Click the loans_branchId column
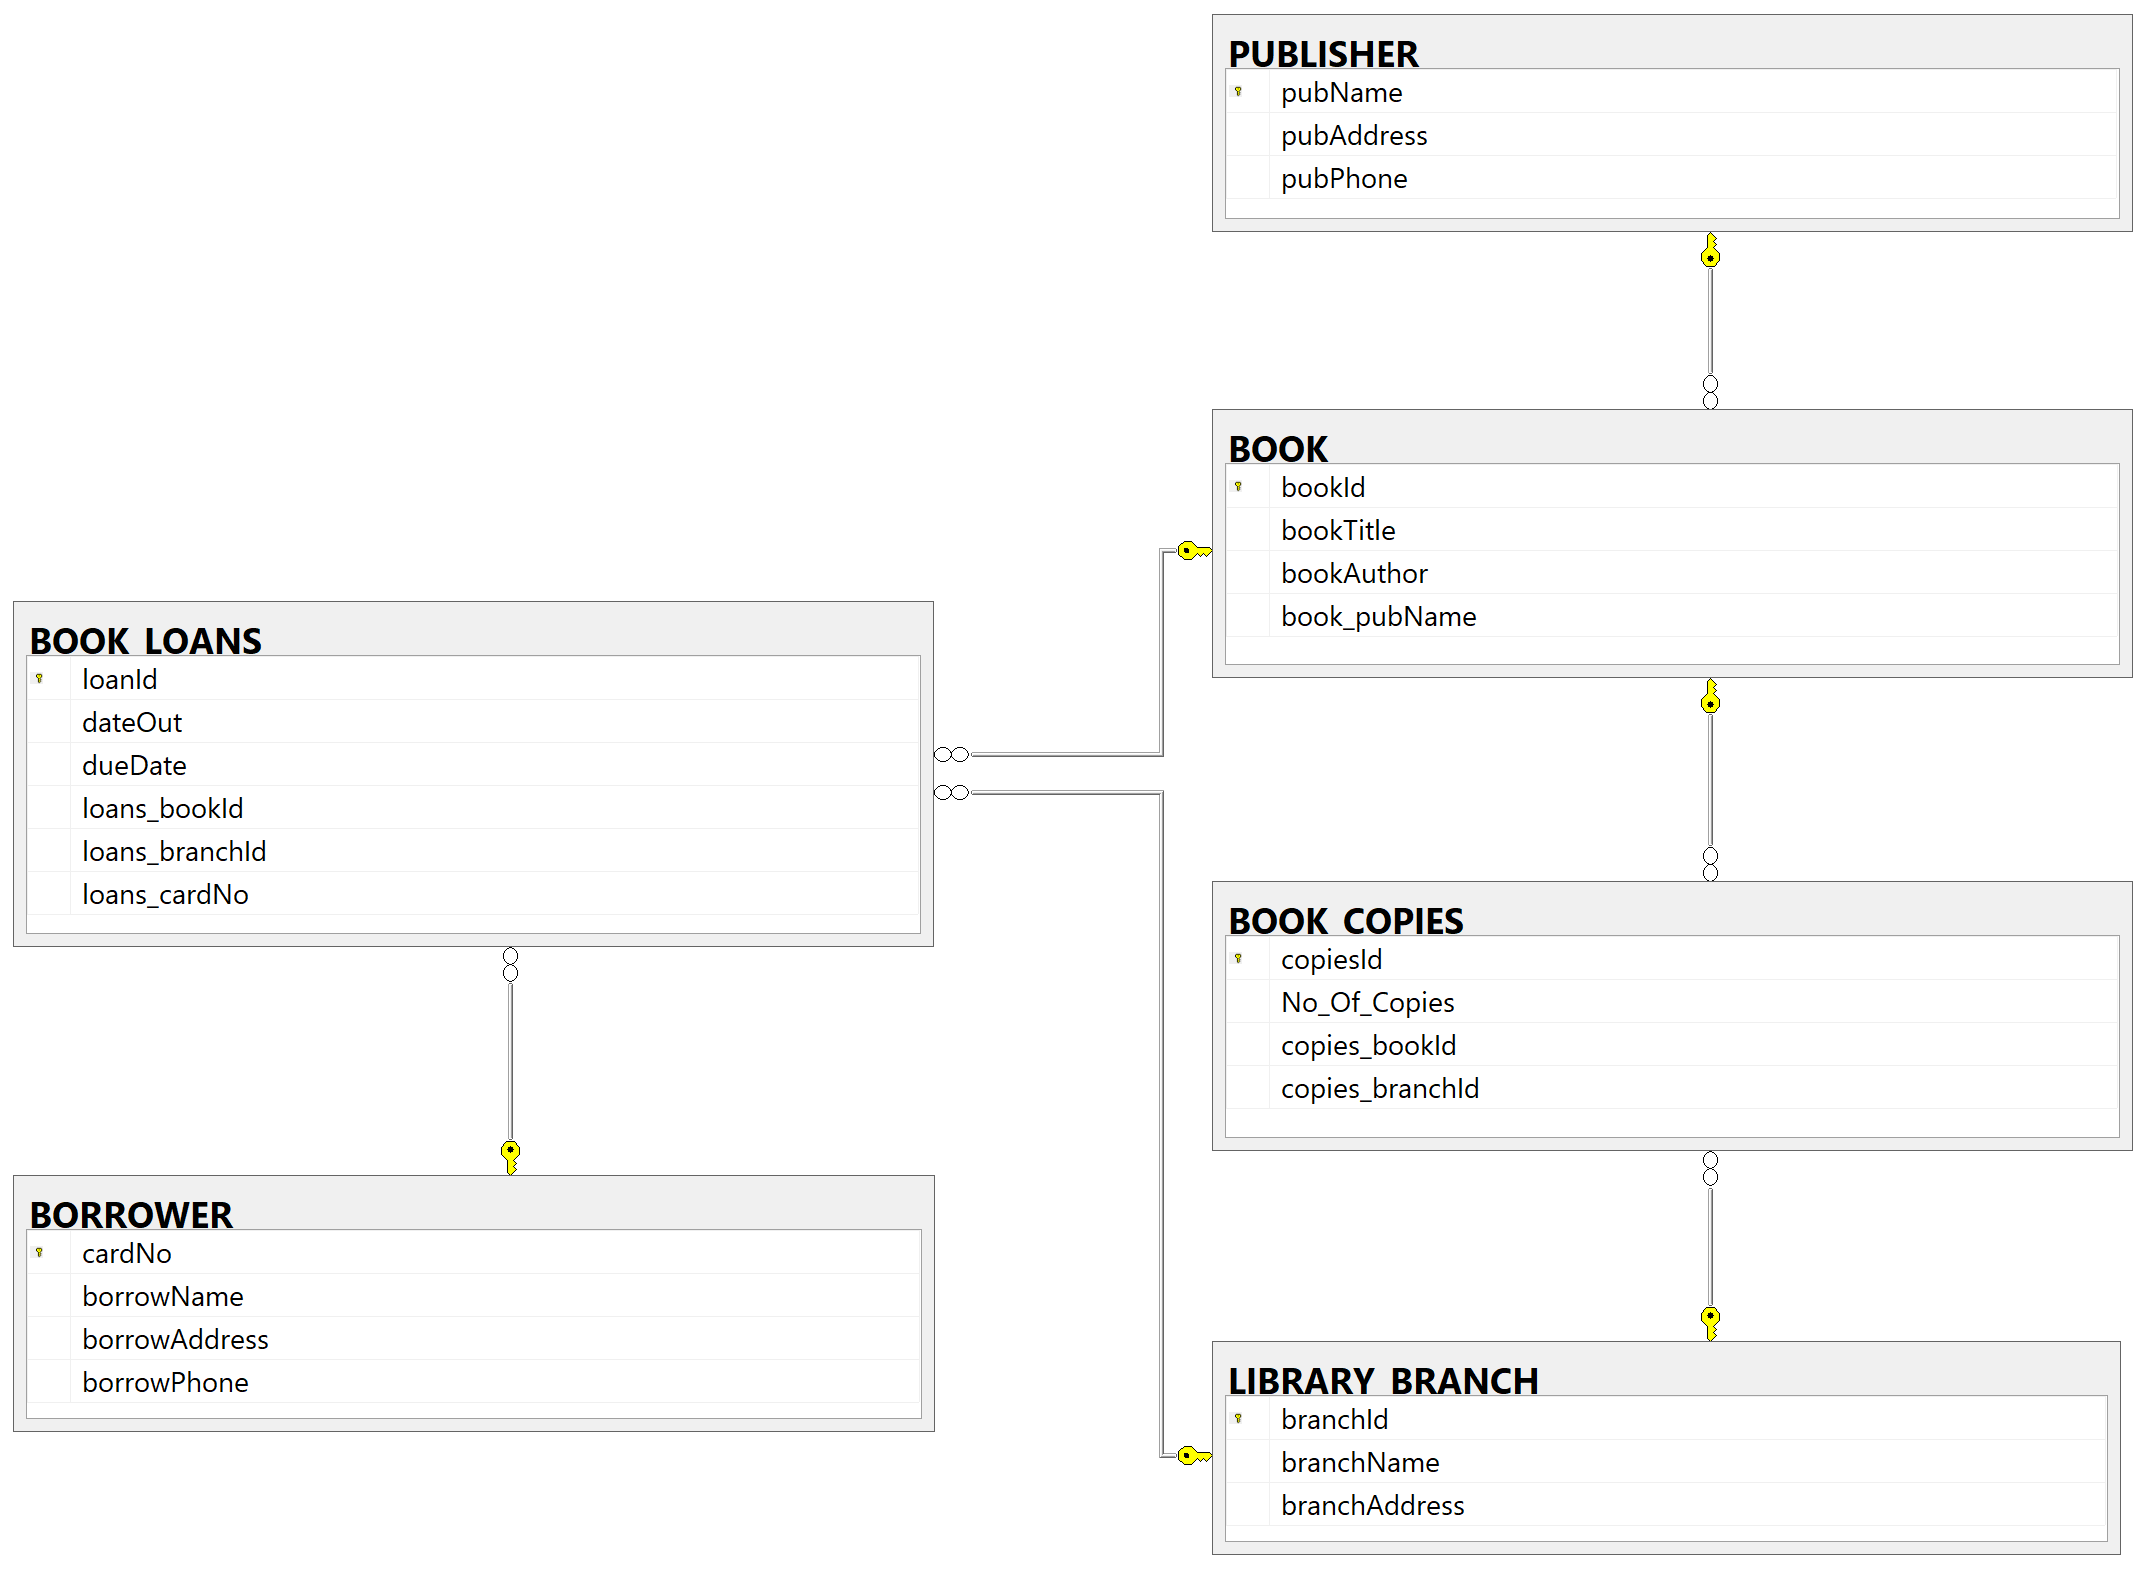The width and height of the screenshot is (2142, 1571). point(174,851)
